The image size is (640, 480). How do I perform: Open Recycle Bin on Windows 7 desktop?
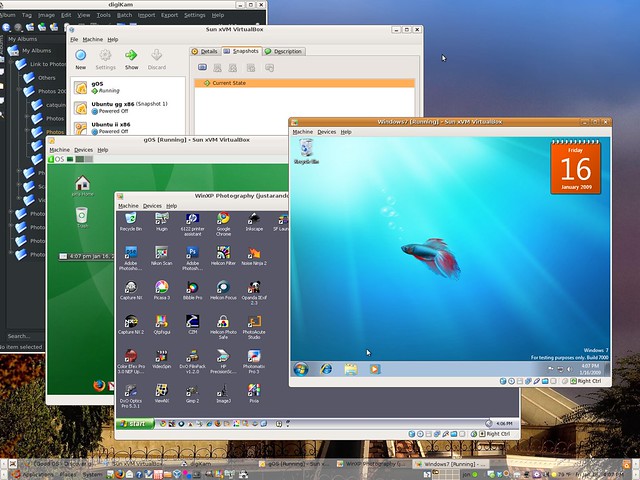[306, 151]
